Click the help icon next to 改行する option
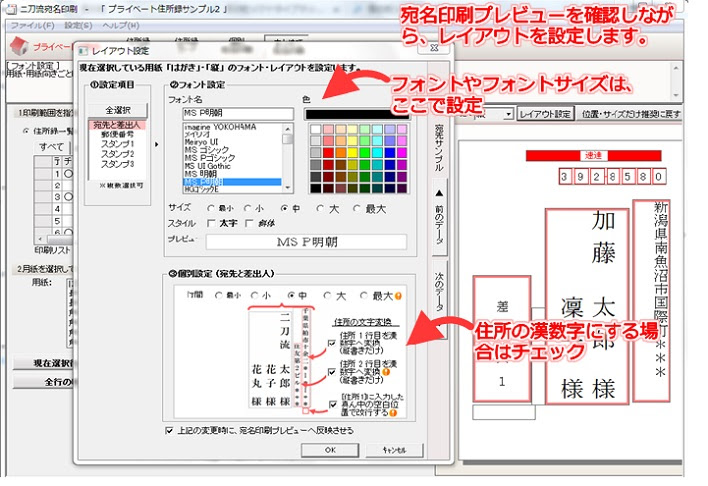Viewport: 708px width, 486px height. click(393, 413)
